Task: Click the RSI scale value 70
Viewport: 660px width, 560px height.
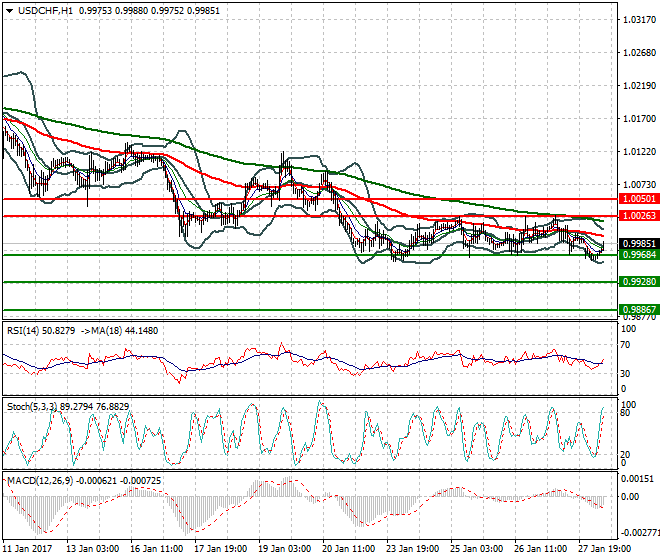Action: (625, 345)
